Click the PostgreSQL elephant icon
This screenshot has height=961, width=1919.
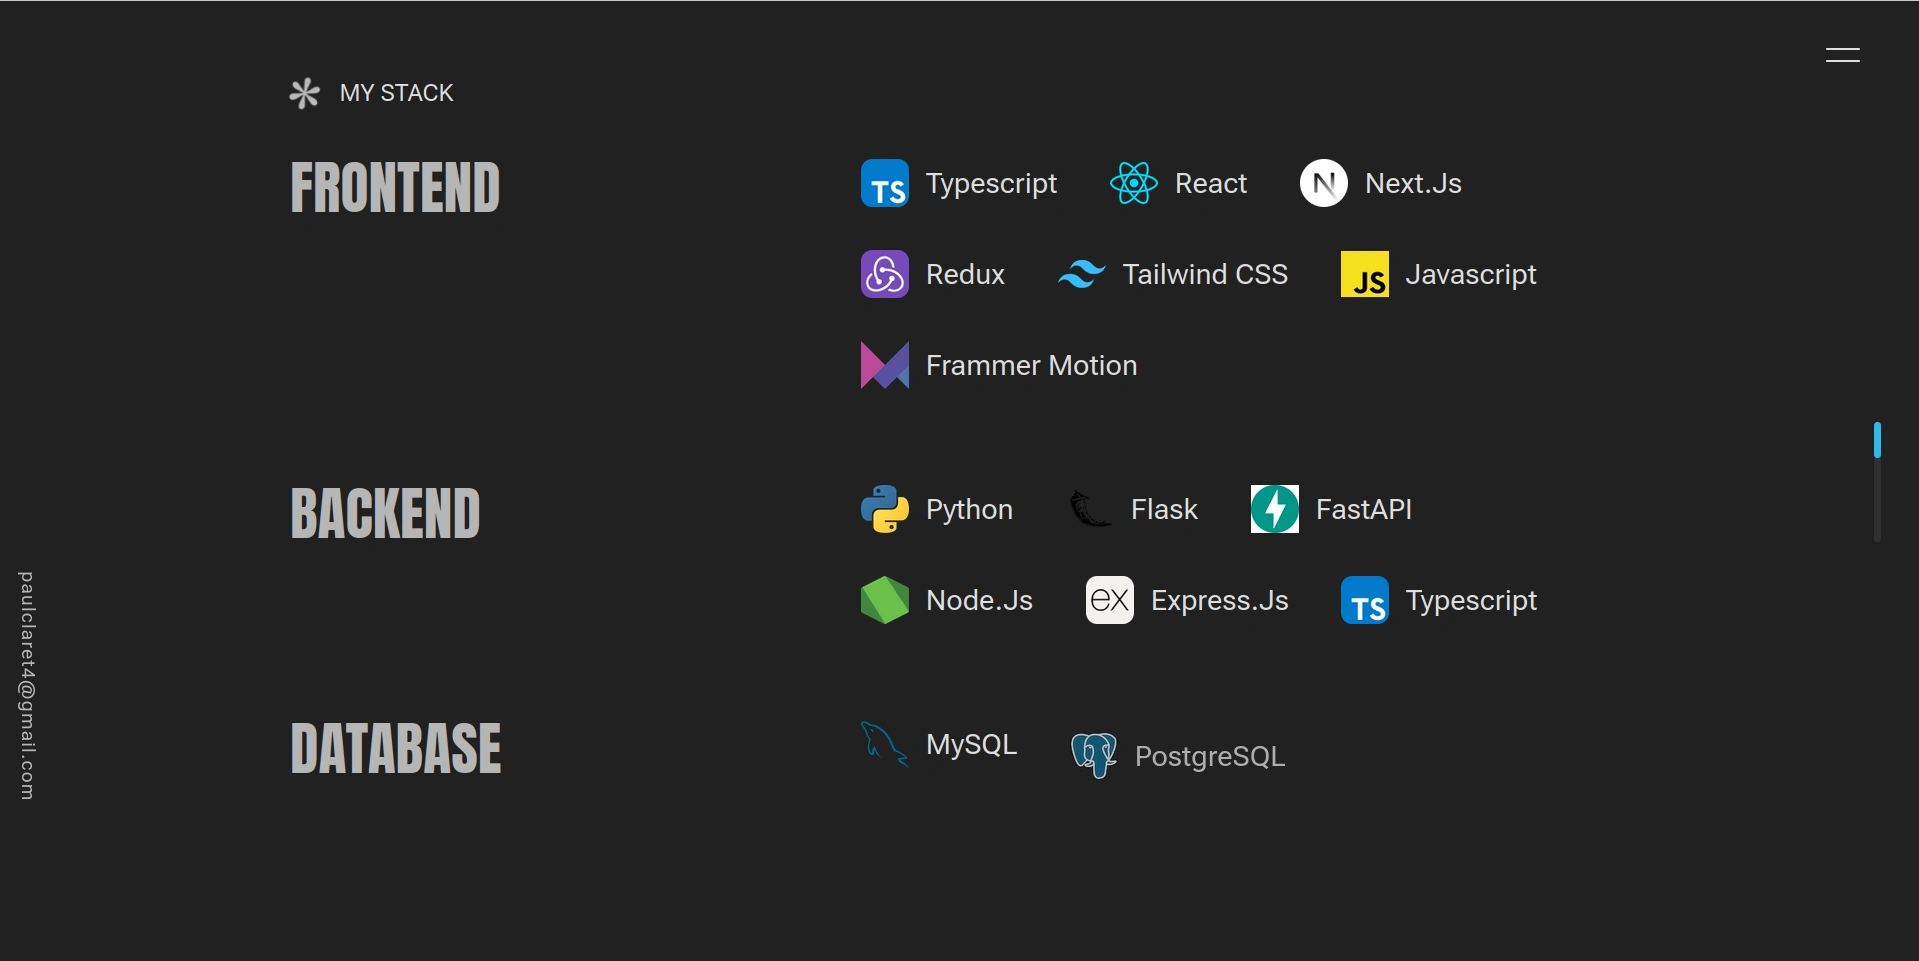1094,756
